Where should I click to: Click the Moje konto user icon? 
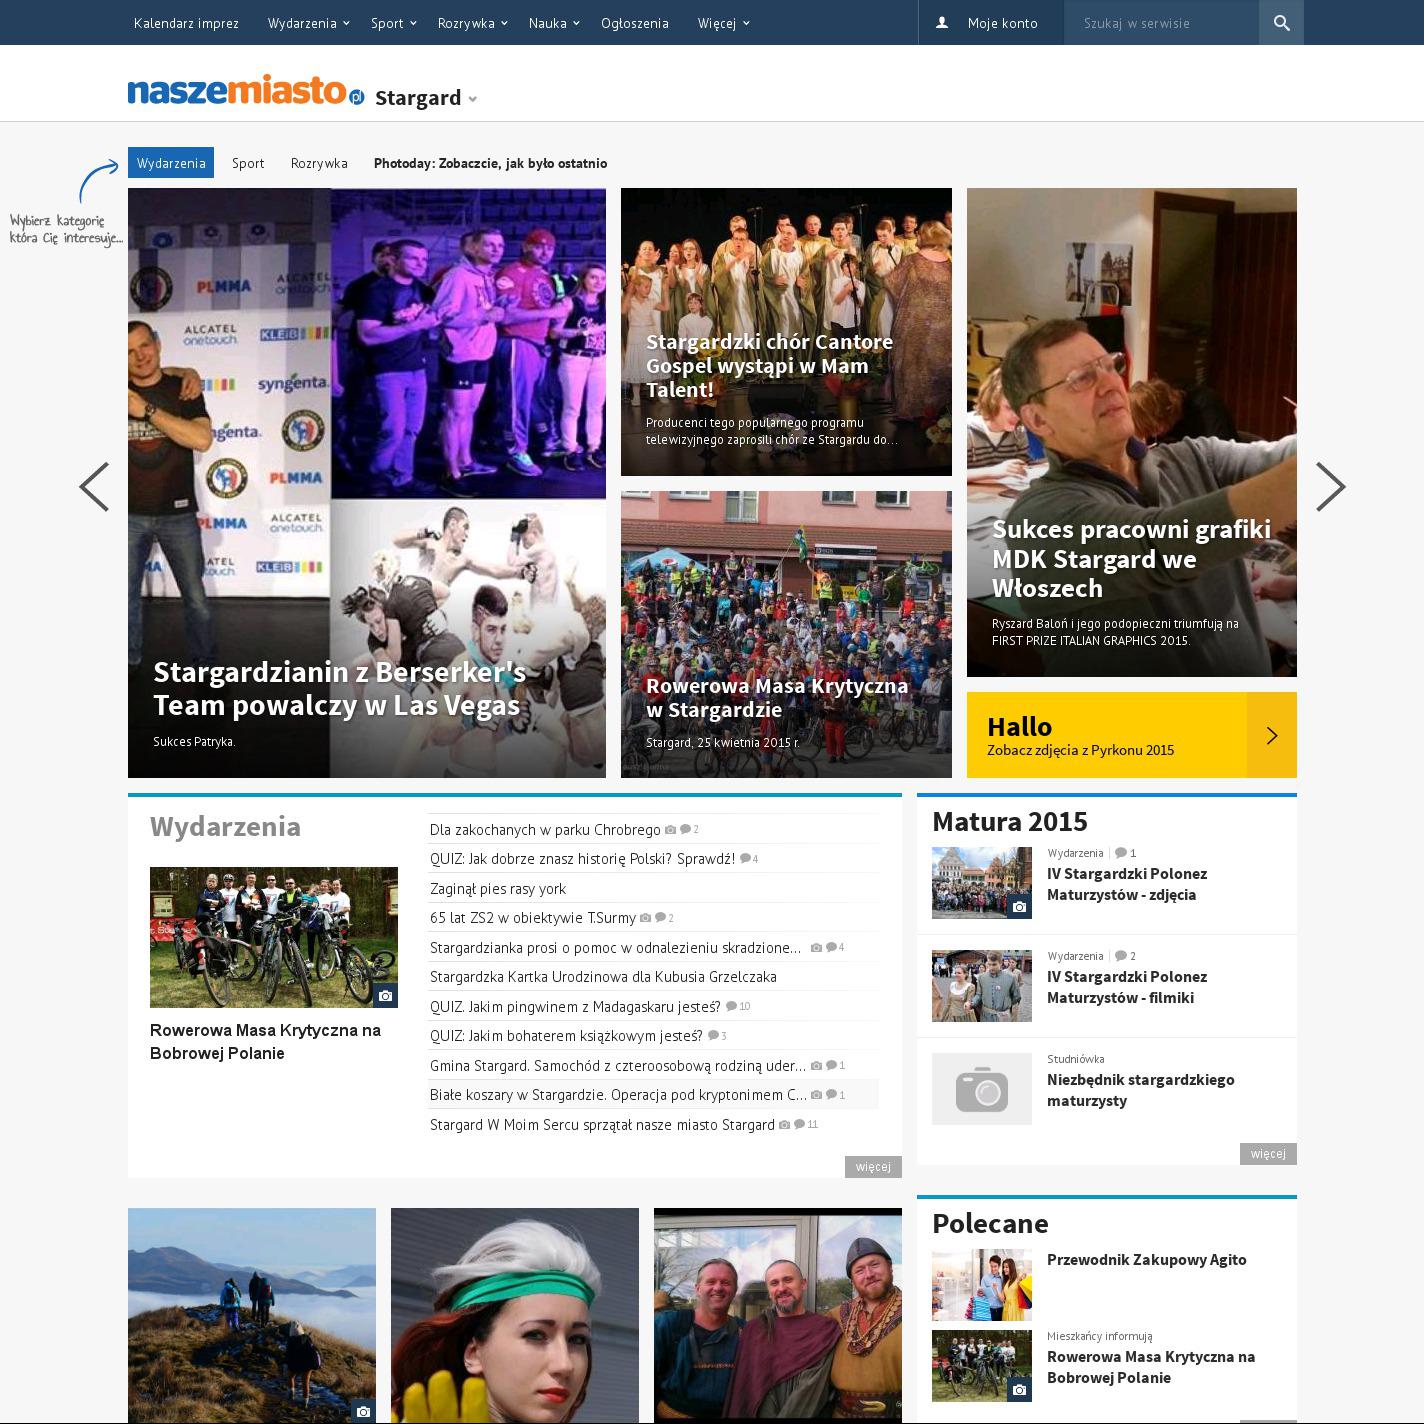941,23
